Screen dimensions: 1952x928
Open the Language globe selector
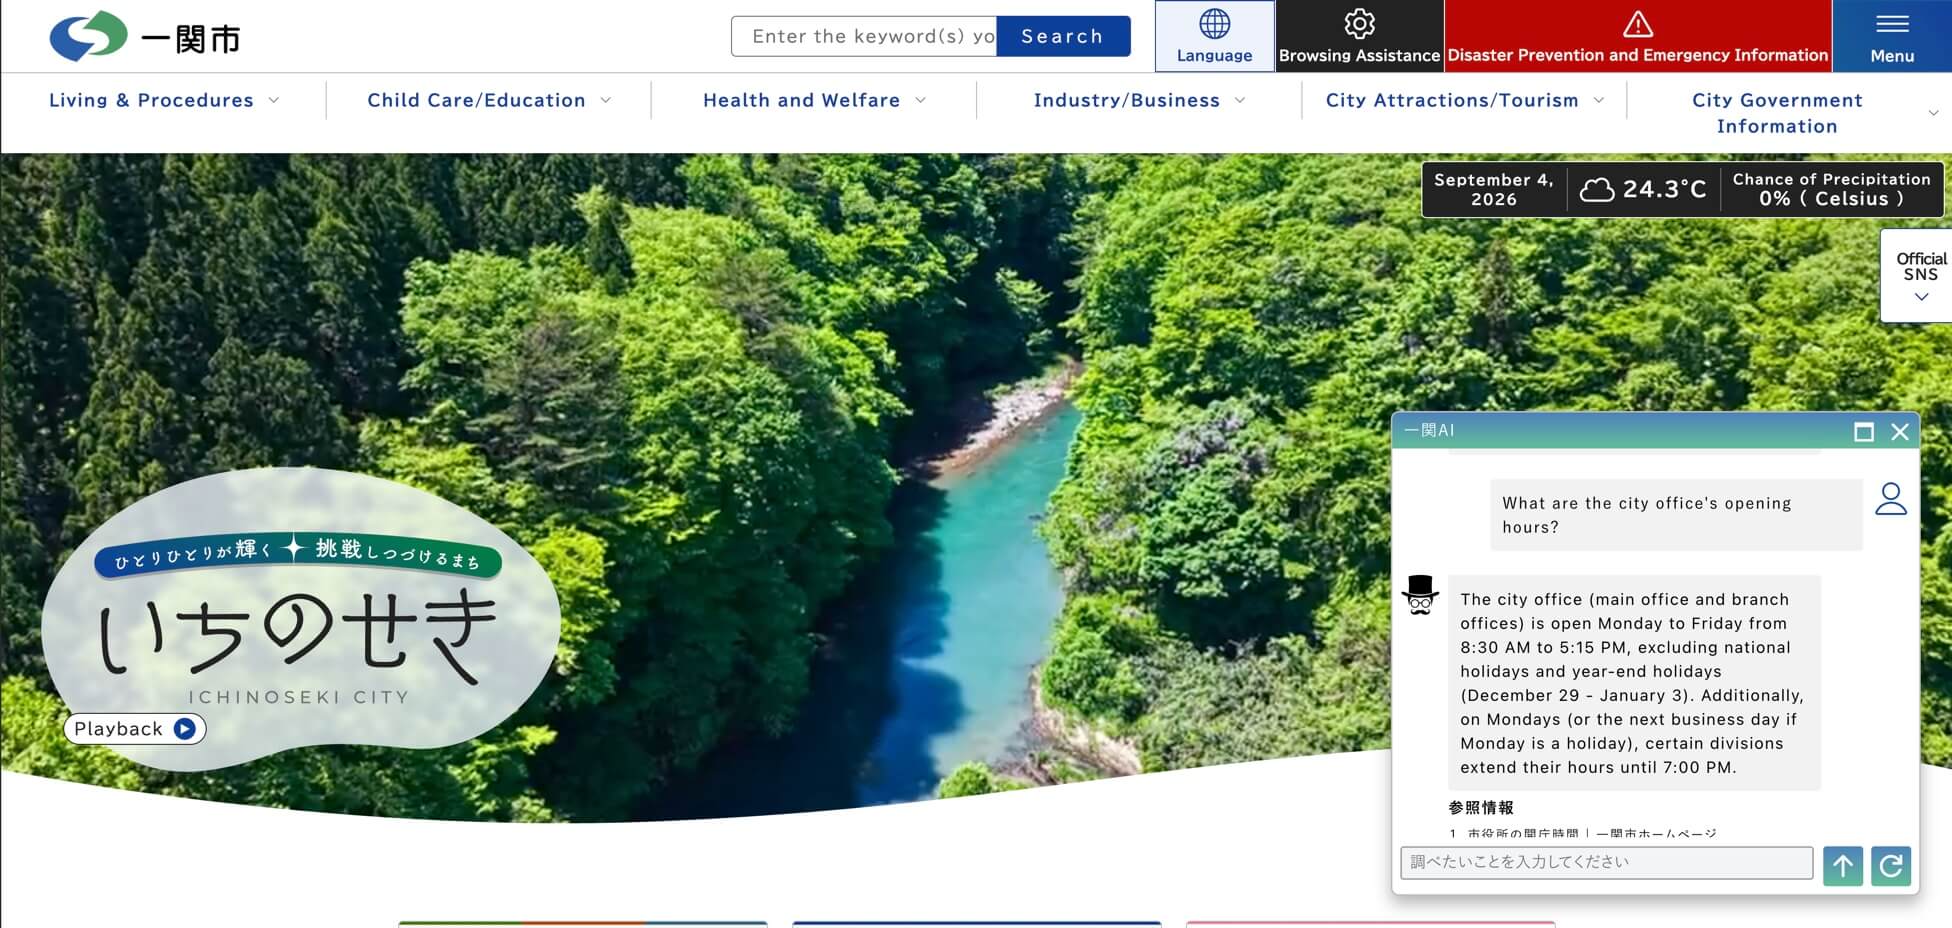1214,36
